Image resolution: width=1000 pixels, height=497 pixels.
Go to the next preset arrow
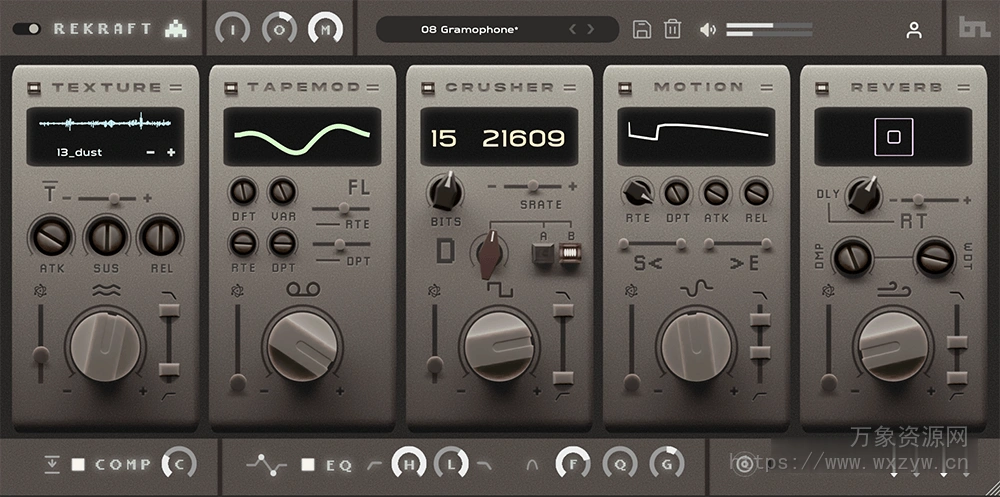pyautogui.click(x=590, y=29)
